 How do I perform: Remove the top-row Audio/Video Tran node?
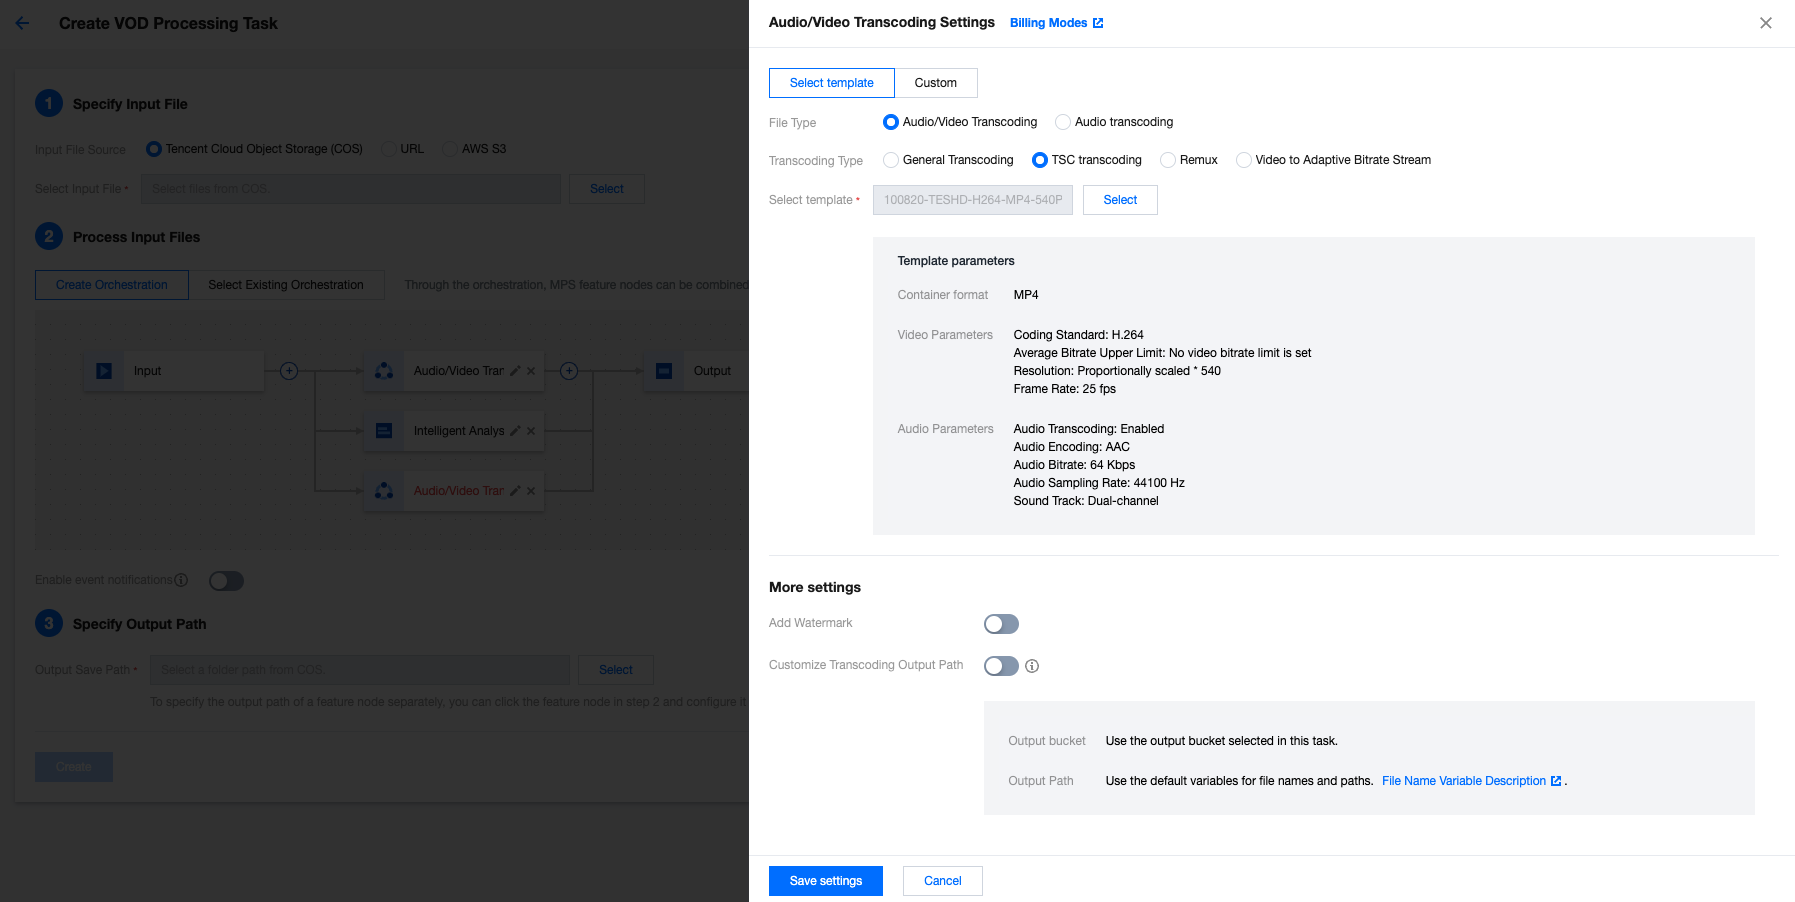[531, 371]
